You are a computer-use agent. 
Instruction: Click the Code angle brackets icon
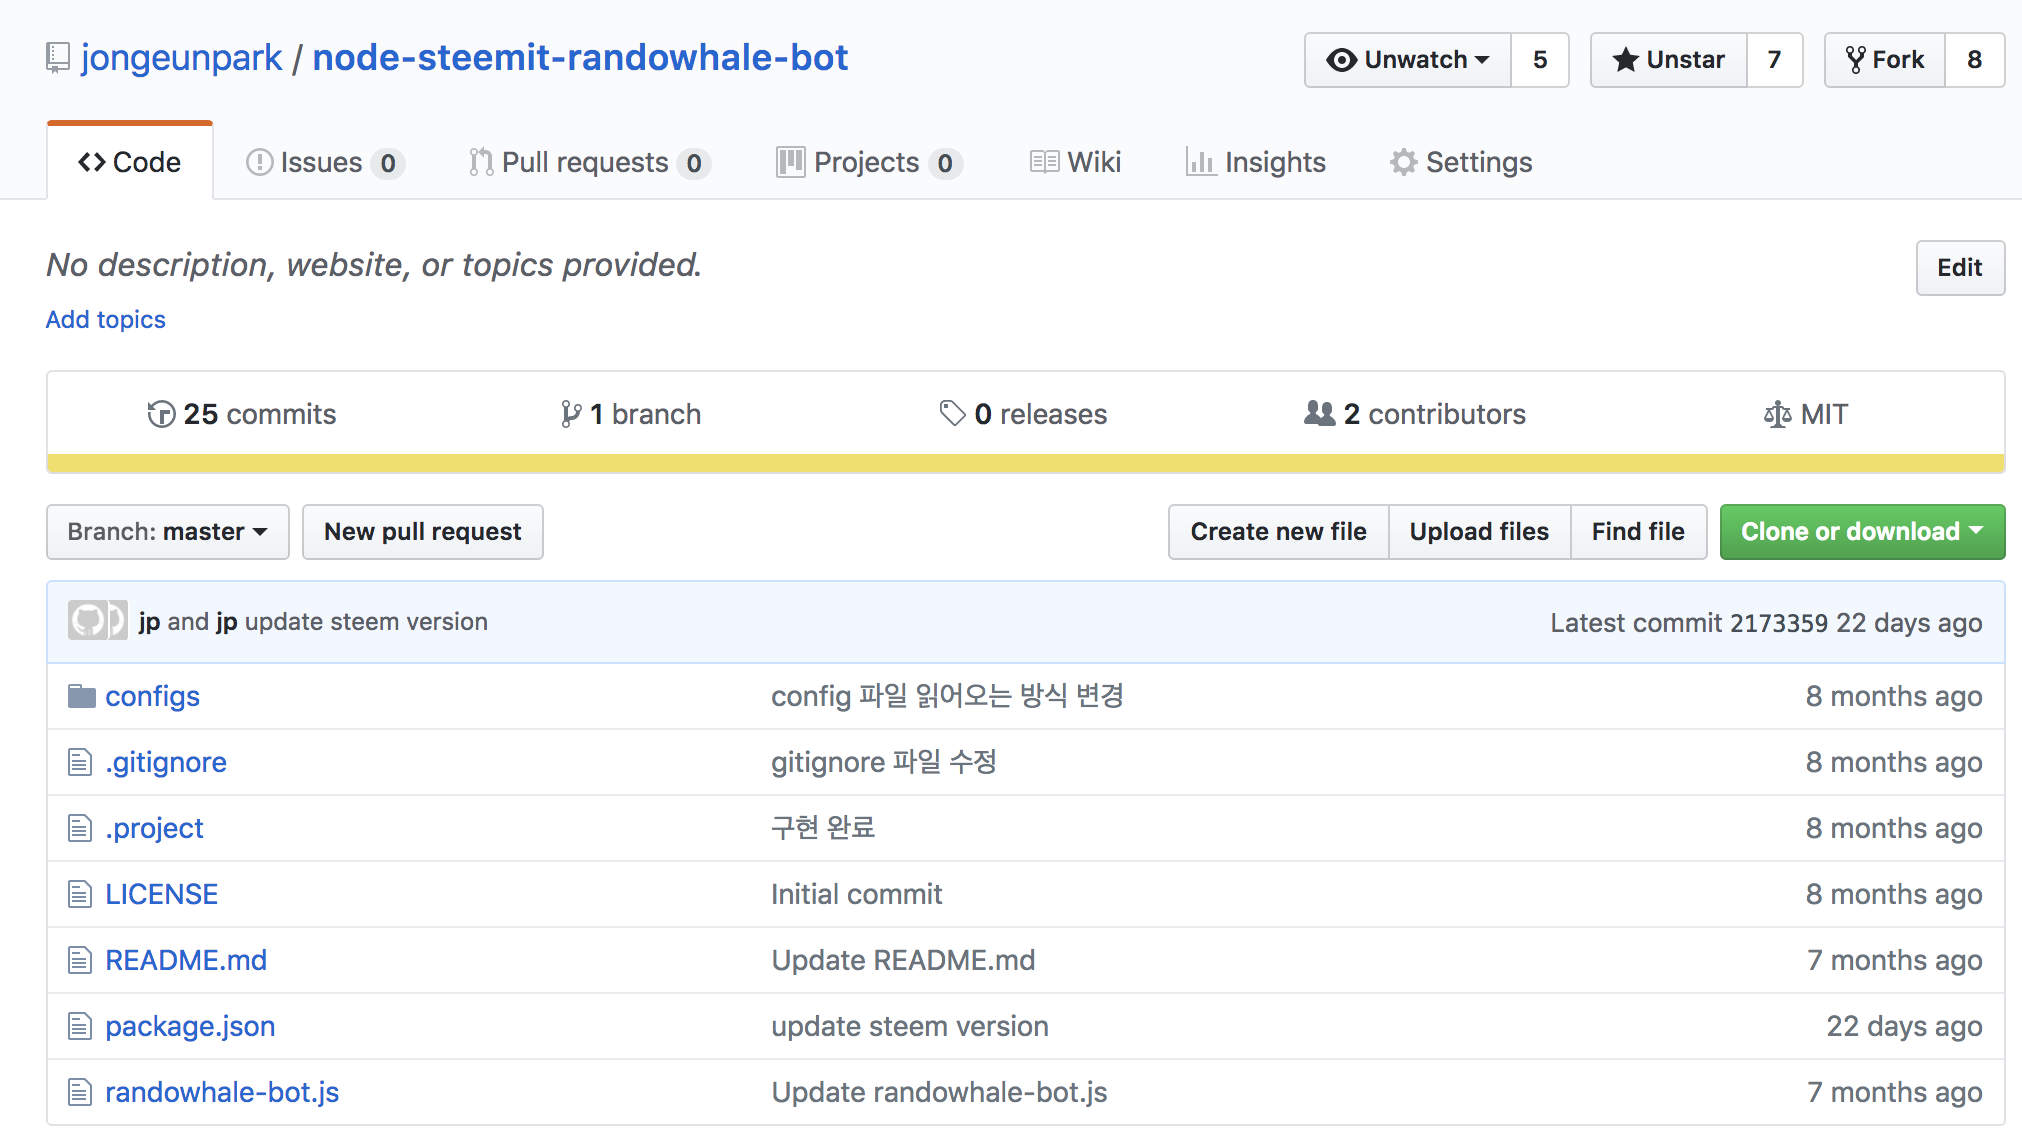92,162
